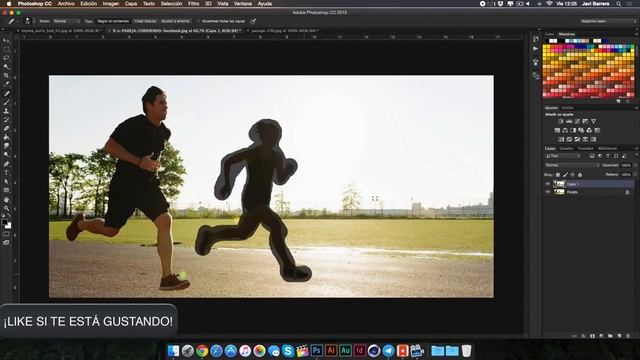Add a Levels adjustment
Viewport: 640px width, 360px height.
point(569,121)
